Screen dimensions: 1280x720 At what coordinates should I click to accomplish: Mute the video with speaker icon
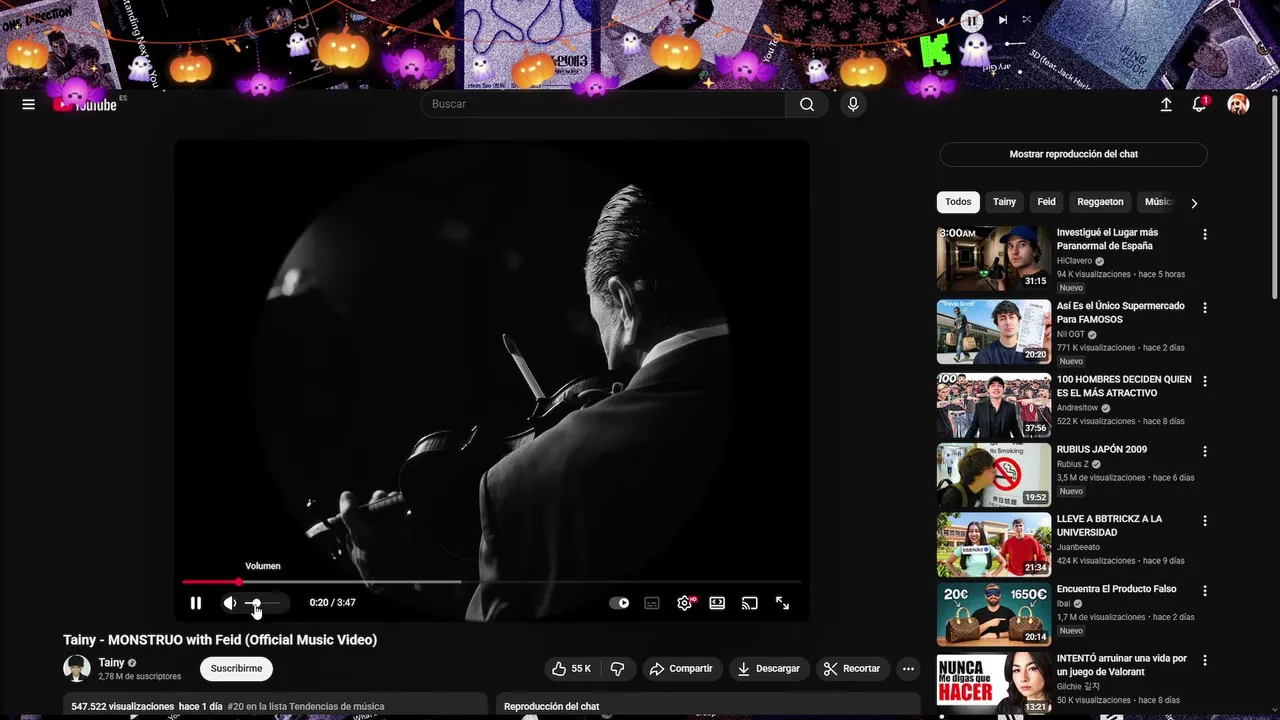pyautogui.click(x=230, y=603)
